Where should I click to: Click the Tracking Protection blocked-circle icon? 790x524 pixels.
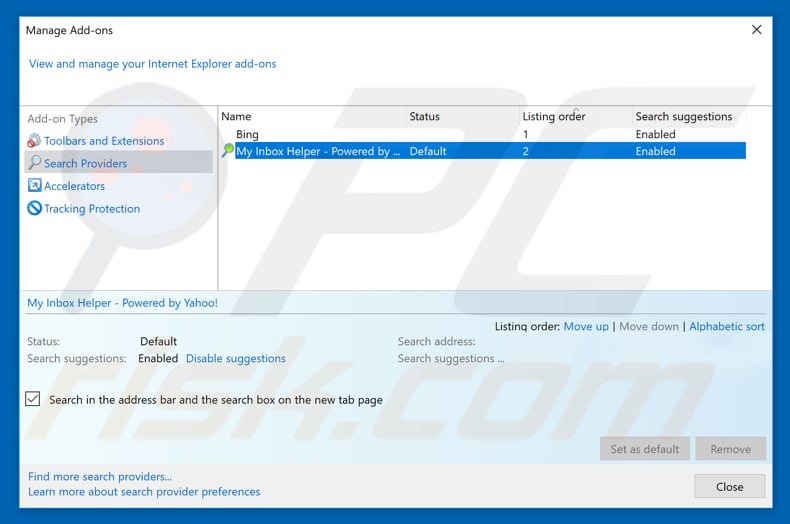click(x=34, y=208)
